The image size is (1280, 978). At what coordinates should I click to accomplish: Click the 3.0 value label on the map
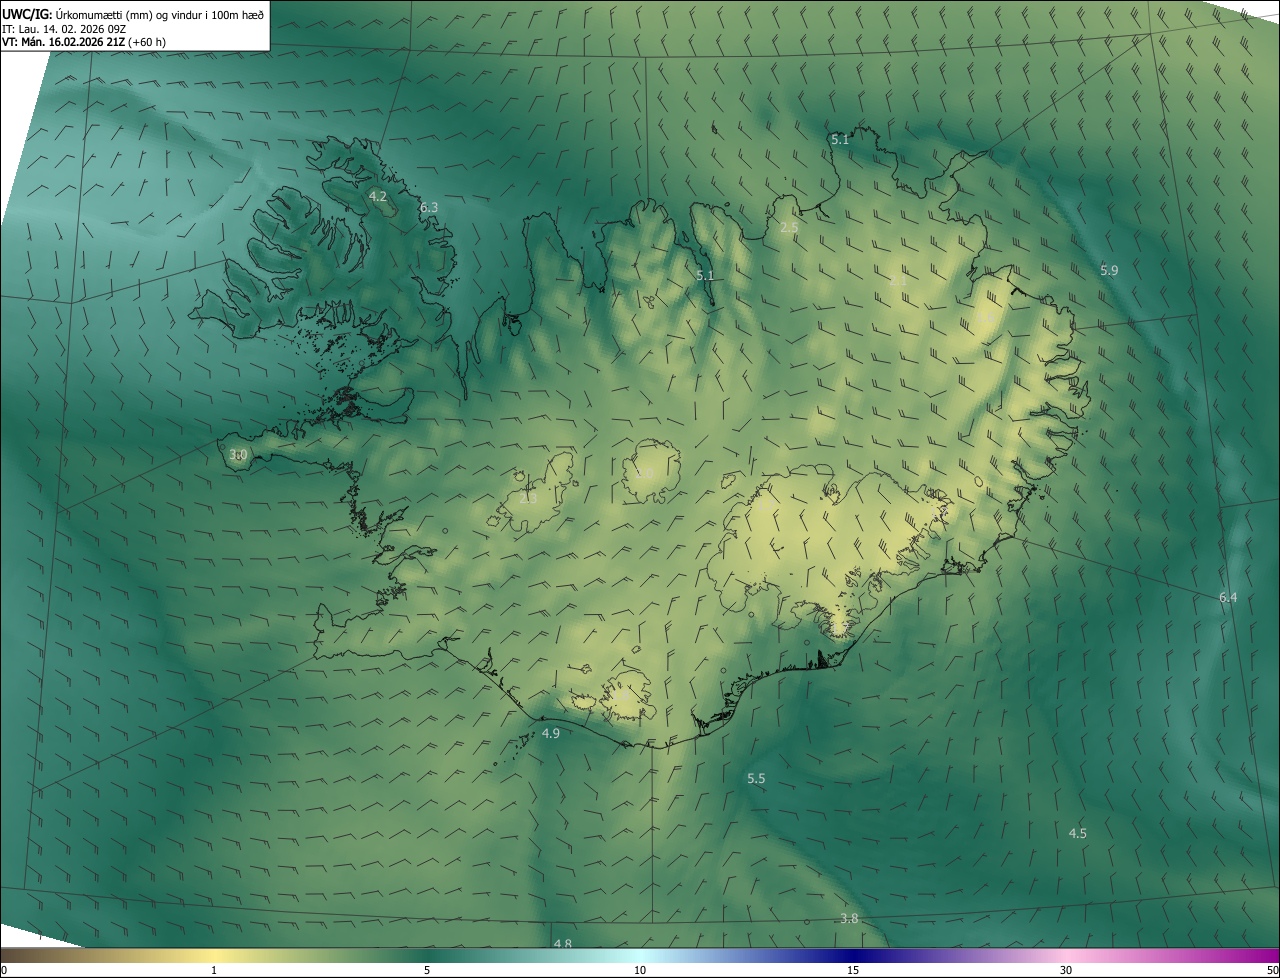238,454
